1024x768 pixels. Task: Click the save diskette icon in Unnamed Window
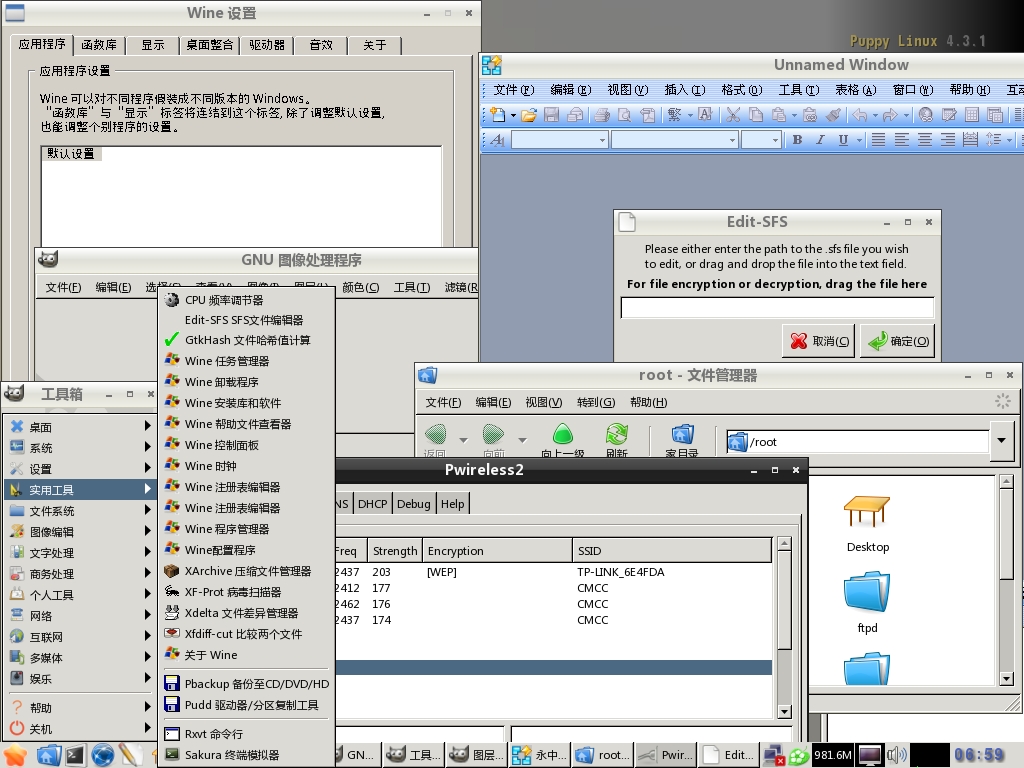[x=552, y=115]
